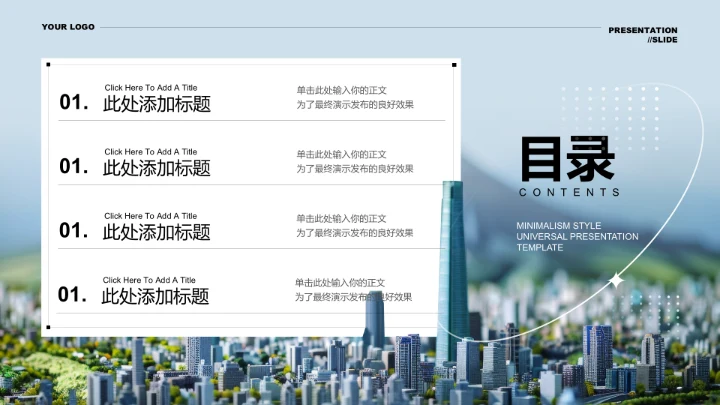Click the second row 为了最终演示发布的良好效果 line
Image resolution: width=720 pixels, height=405 pixels.
click(x=355, y=169)
